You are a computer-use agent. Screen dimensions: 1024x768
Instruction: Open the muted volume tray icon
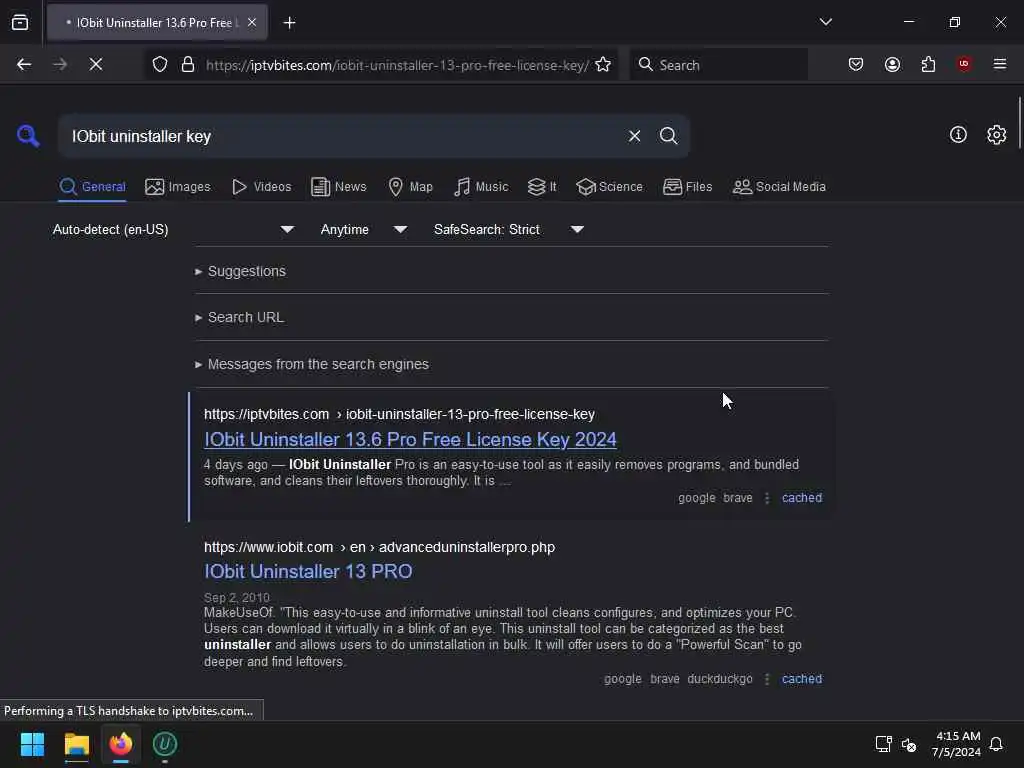908,744
